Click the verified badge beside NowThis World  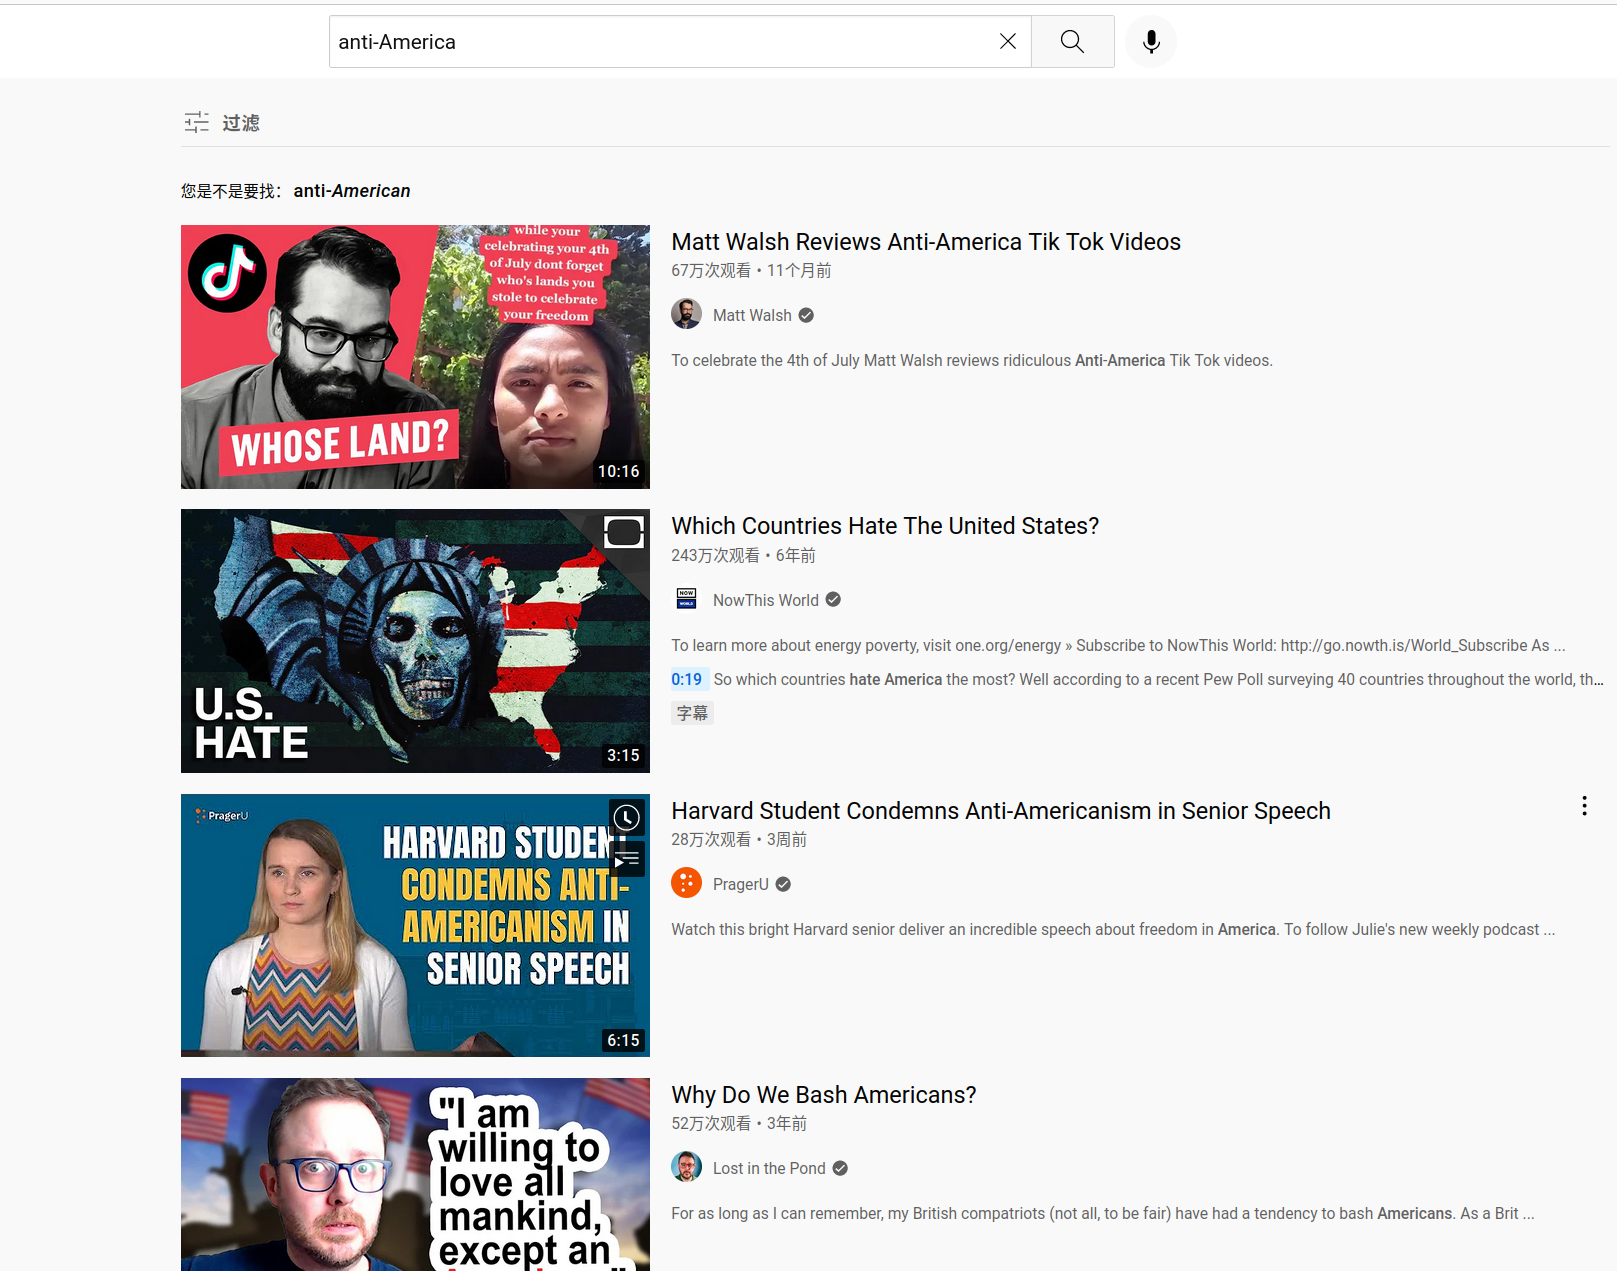point(833,600)
